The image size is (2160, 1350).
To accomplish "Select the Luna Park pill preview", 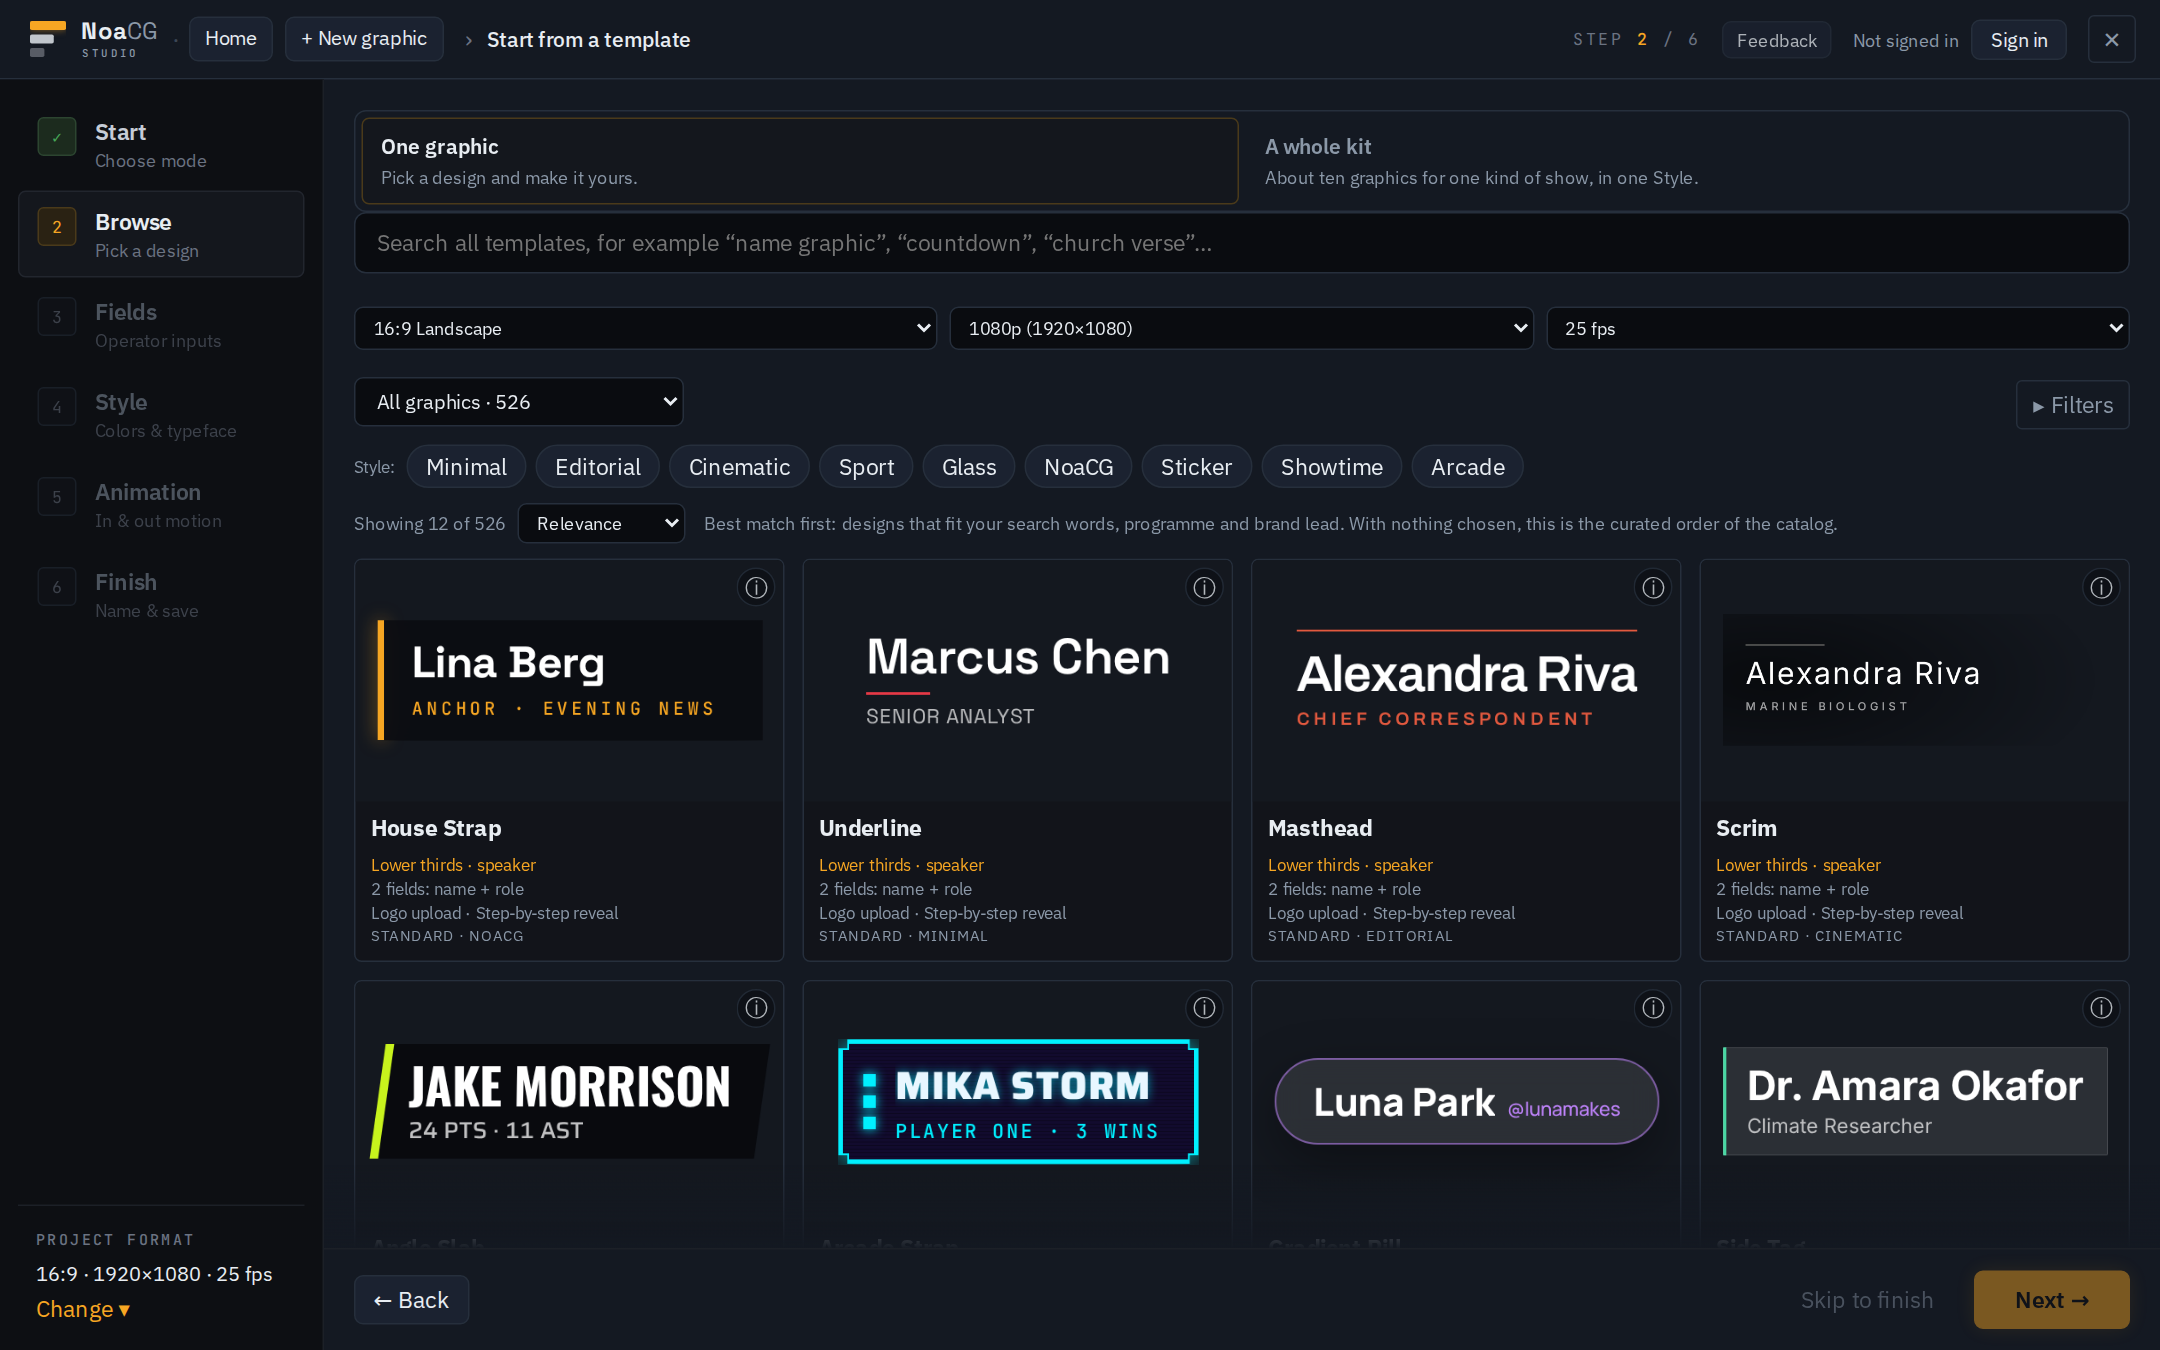I will [1466, 1101].
